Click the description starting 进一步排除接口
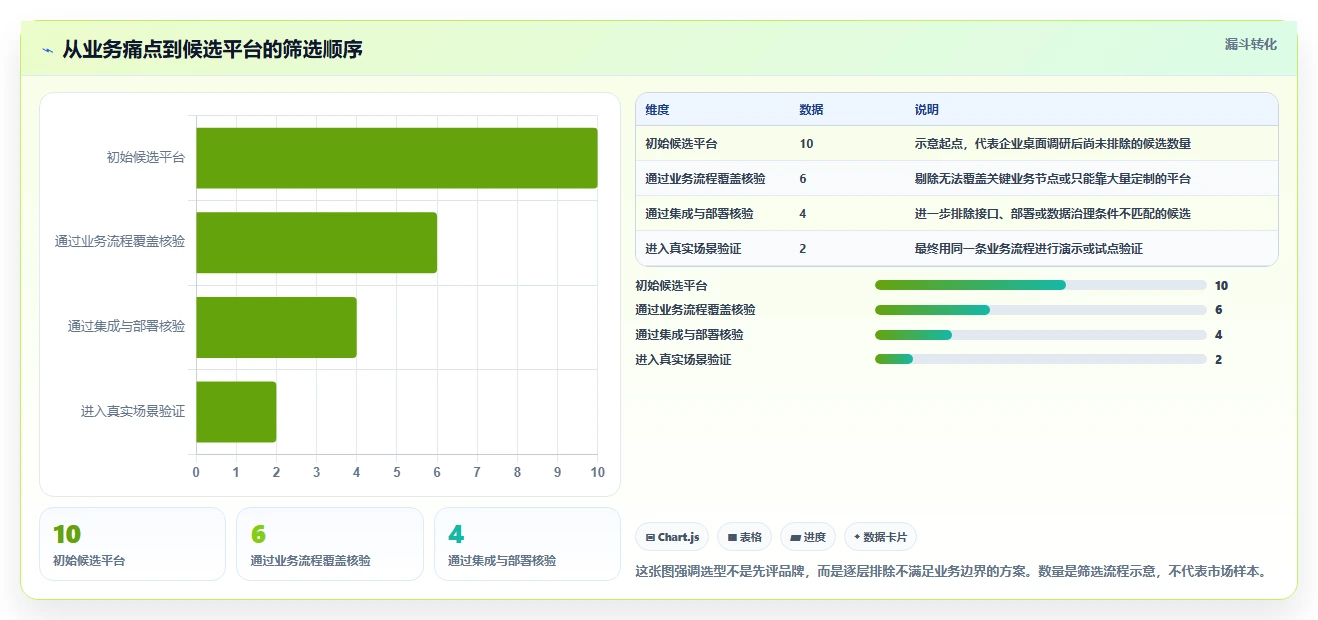Screen dimensions: 1318x620 point(1052,214)
